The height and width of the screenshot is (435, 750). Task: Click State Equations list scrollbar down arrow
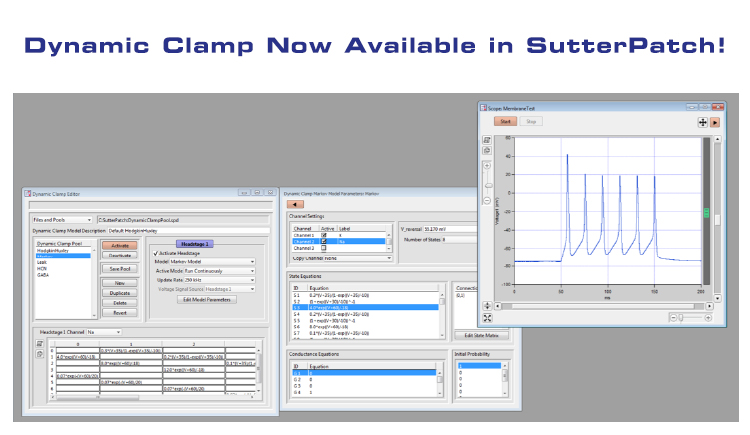442,336
